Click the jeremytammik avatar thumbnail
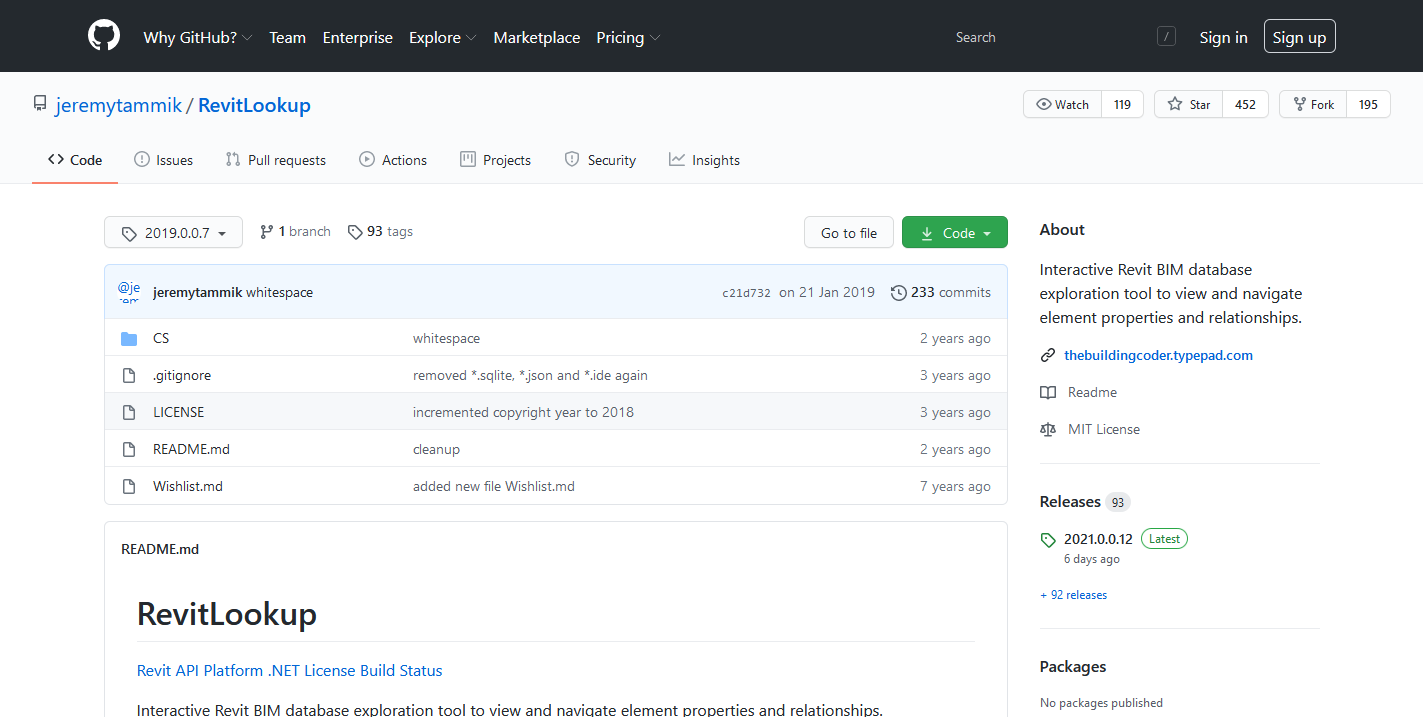The width and height of the screenshot is (1423, 717). (x=129, y=292)
